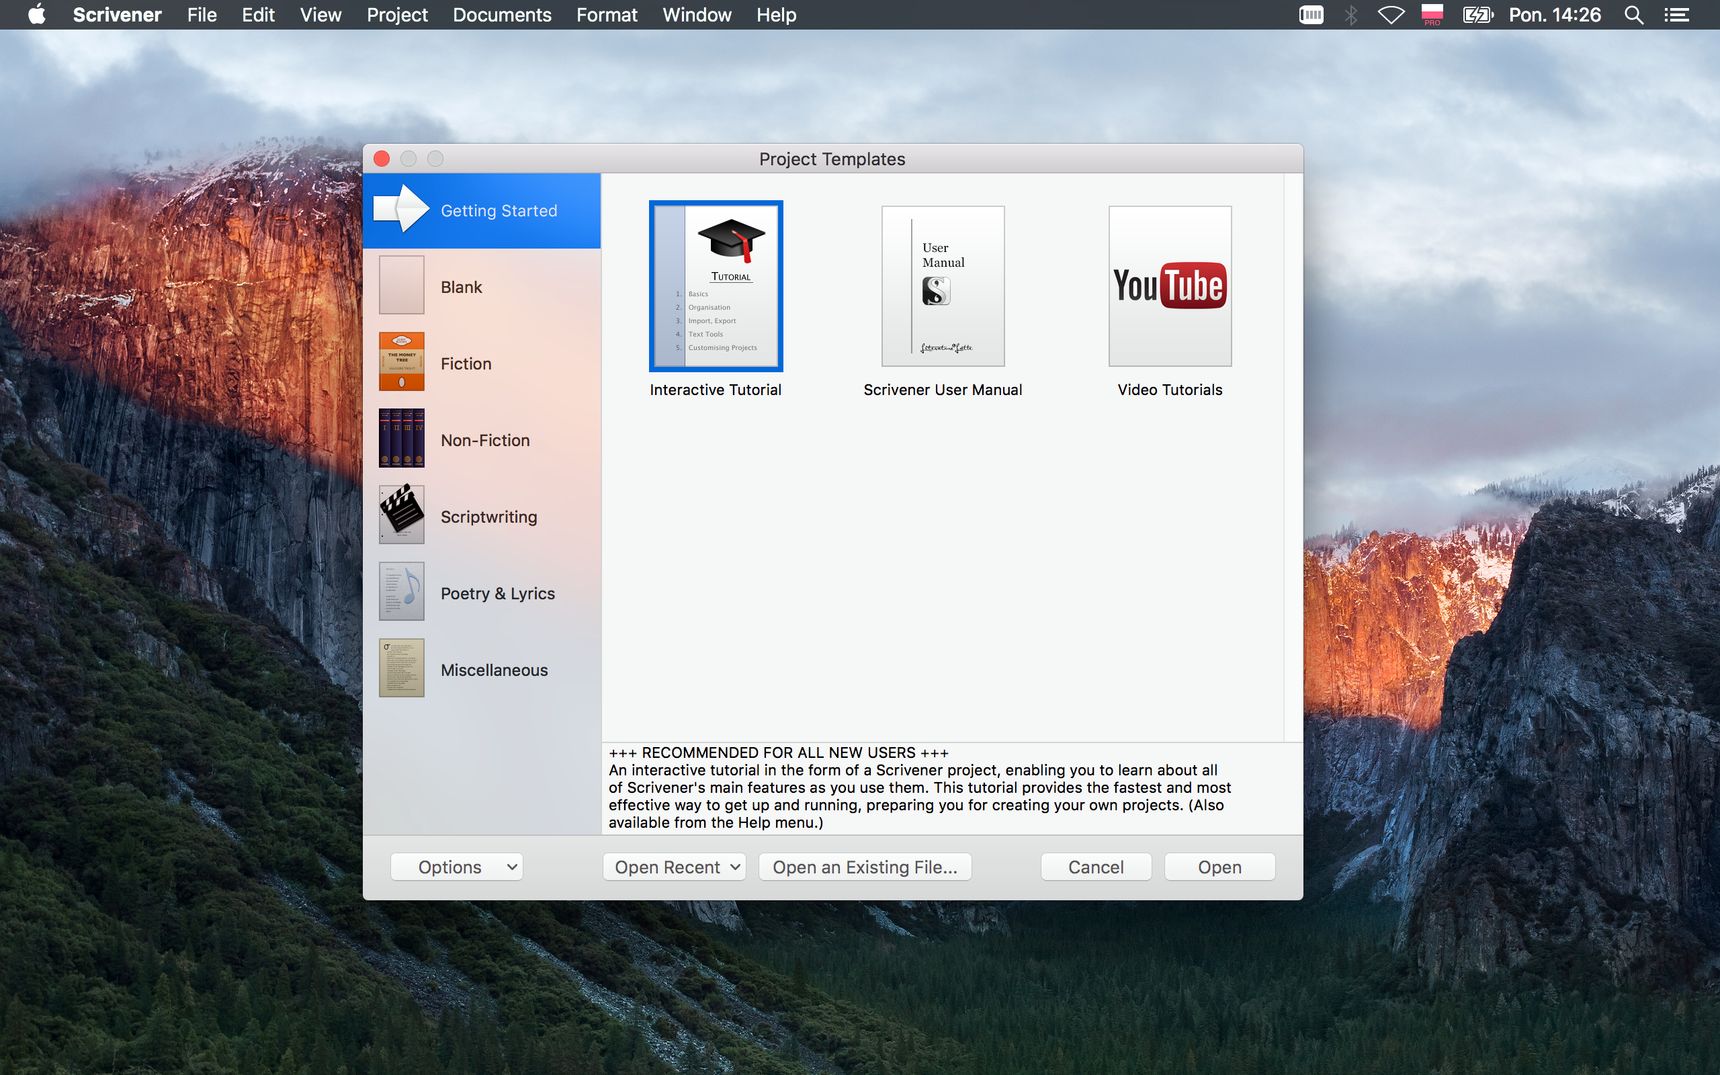Click the Open button
Viewport: 1720px width, 1075px height.
(1220, 867)
